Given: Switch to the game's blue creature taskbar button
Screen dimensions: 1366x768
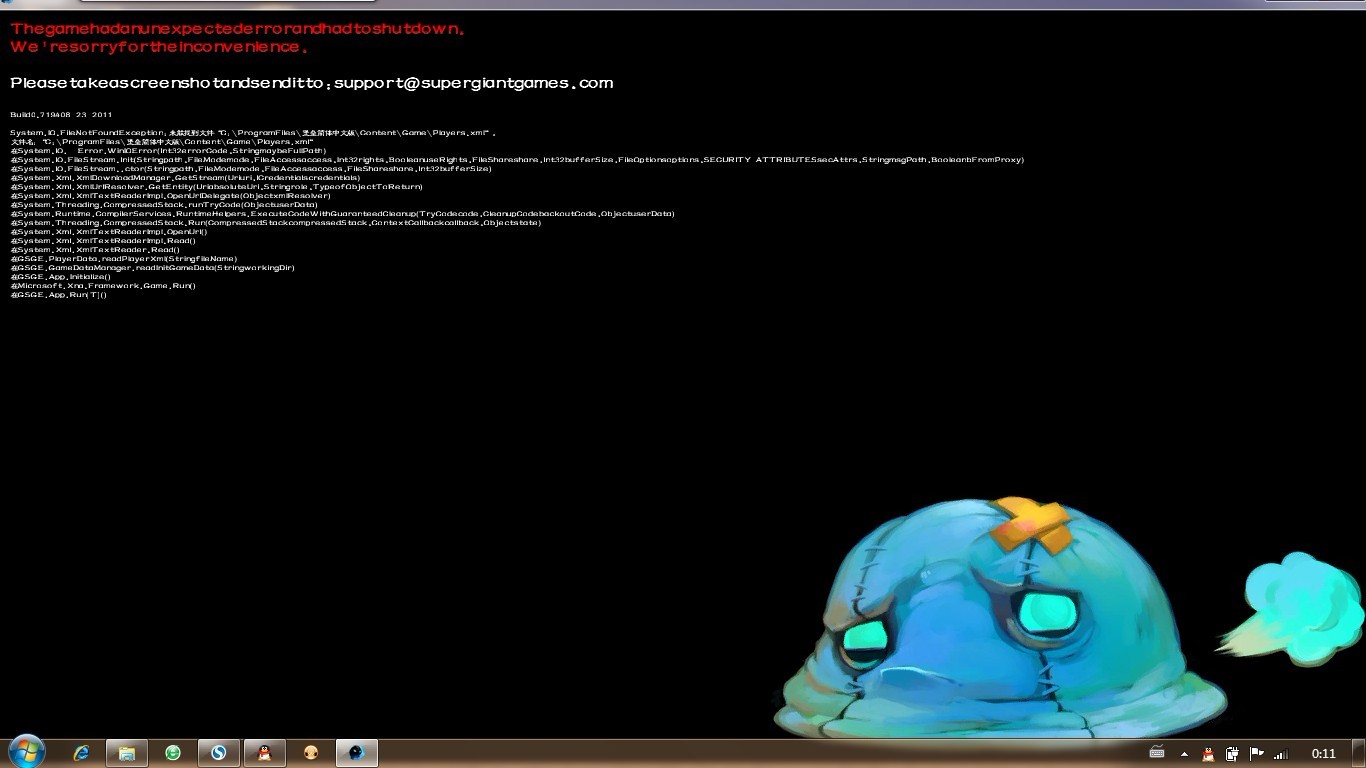Looking at the screenshot, I should [x=357, y=753].
